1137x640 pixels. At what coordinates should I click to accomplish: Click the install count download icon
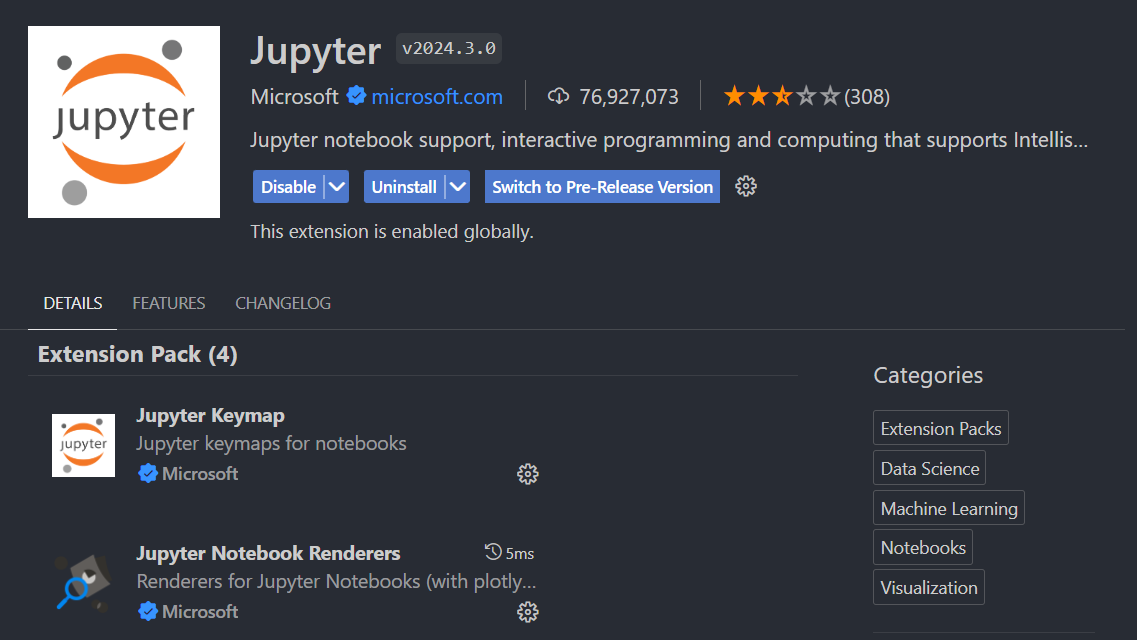point(558,97)
